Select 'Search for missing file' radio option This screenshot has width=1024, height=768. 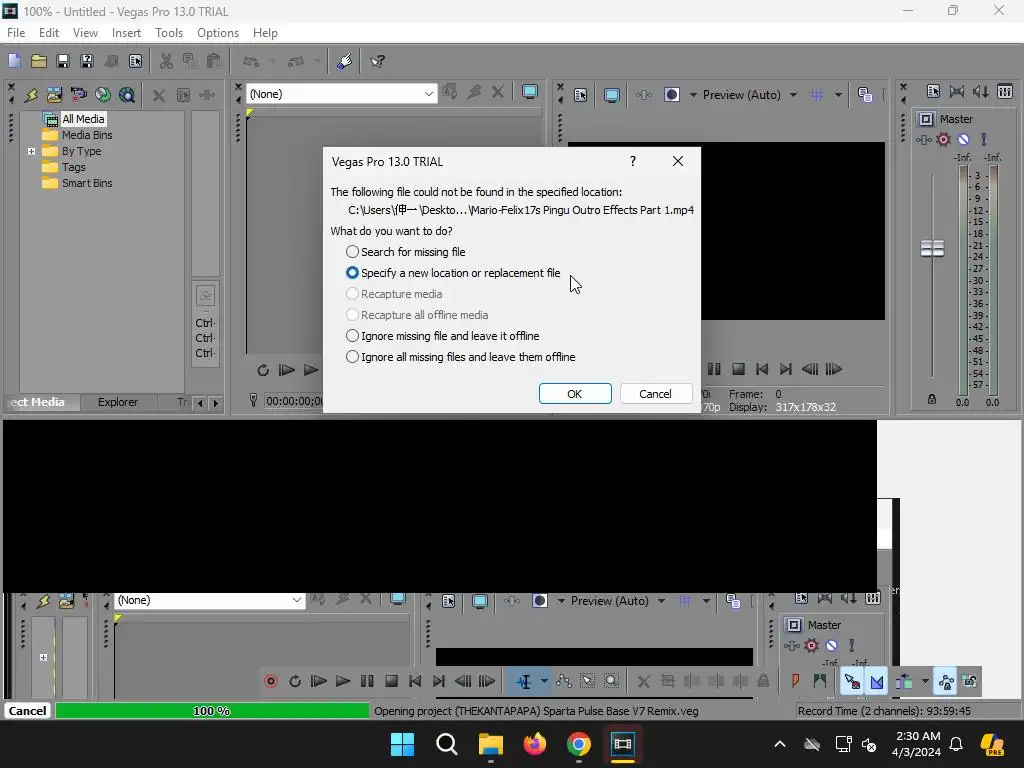pos(406,252)
